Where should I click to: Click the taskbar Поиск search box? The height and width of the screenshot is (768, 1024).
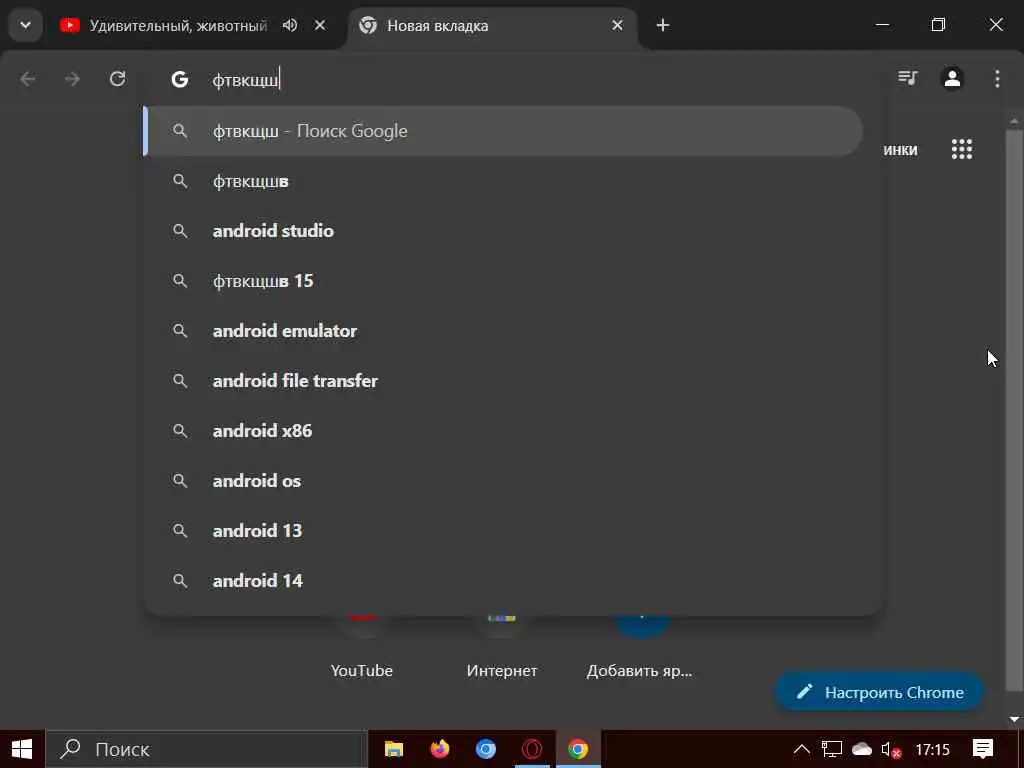pyautogui.click(x=207, y=749)
